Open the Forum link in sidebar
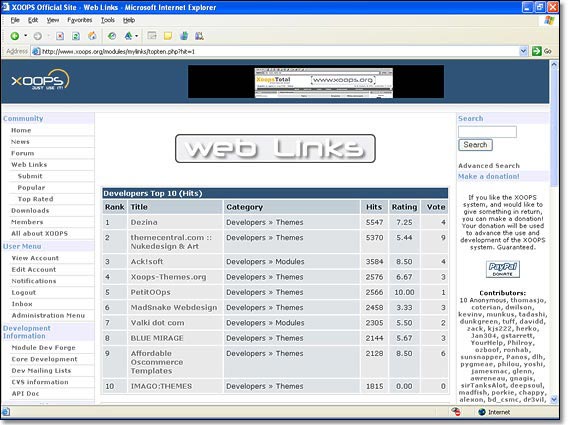The image size is (580, 425). (x=23, y=153)
